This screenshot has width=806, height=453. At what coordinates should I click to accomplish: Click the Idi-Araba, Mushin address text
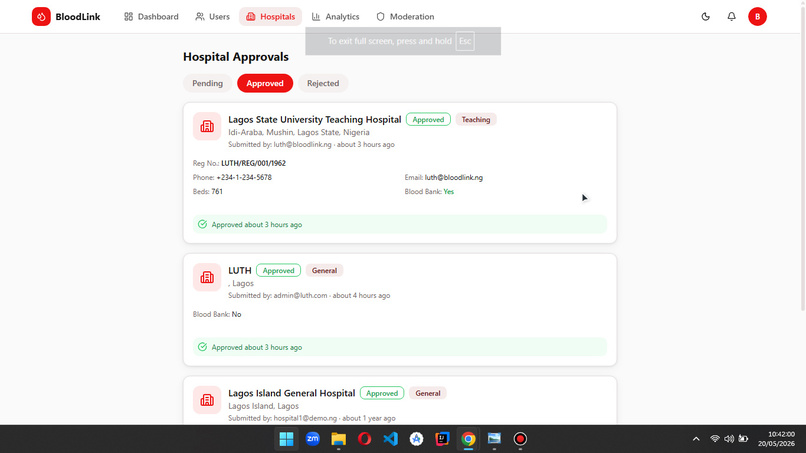(x=299, y=132)
